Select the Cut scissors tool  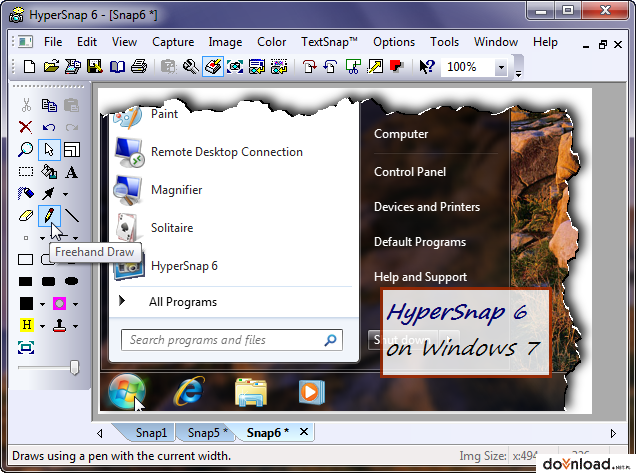click(x=26, y=105)
